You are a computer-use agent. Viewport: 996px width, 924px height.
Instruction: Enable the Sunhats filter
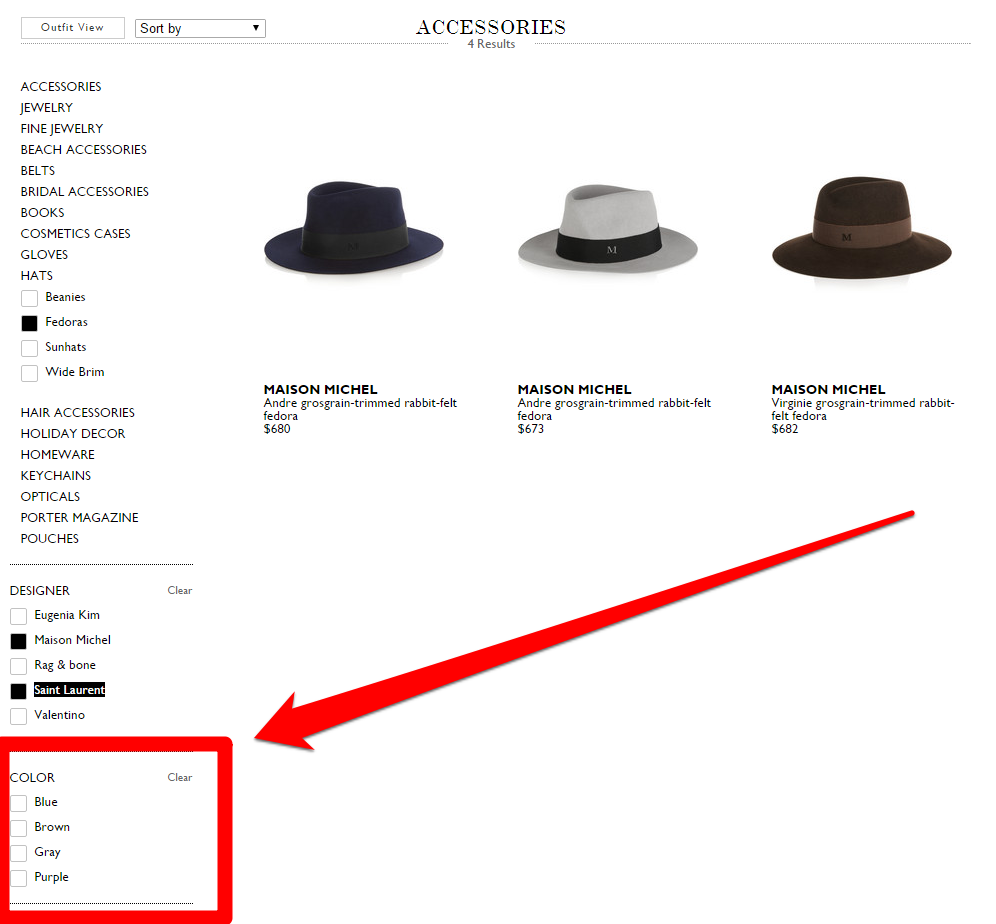point(29,348)
